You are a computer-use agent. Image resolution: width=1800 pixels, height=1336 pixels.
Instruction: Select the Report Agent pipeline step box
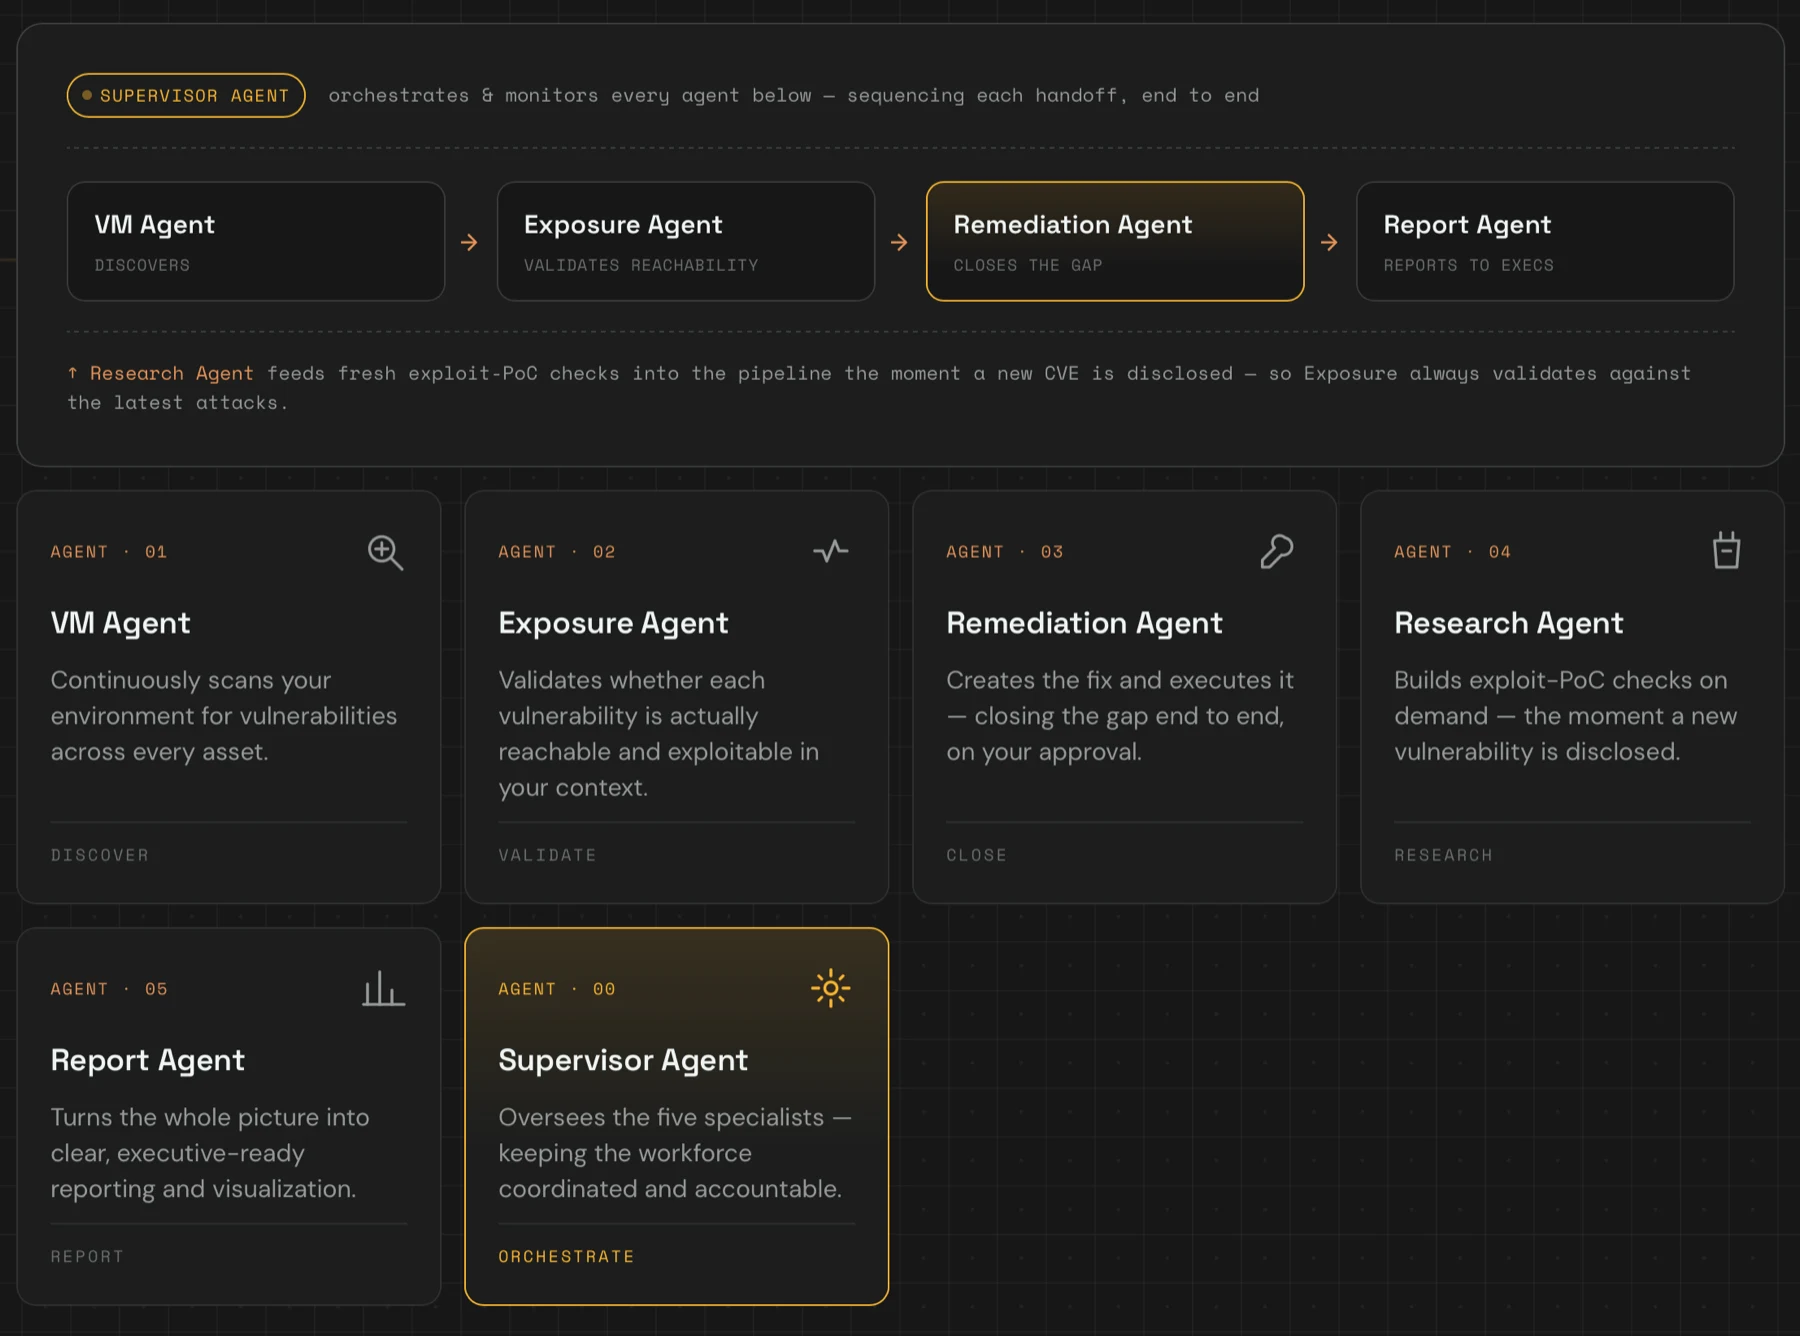click(x=1545, y=241)
